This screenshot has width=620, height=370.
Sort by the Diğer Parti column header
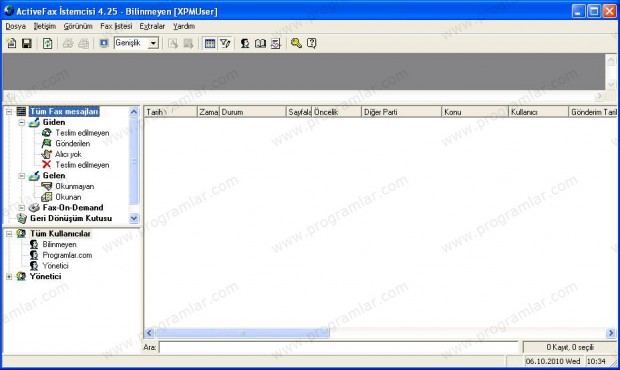(401, 112)
